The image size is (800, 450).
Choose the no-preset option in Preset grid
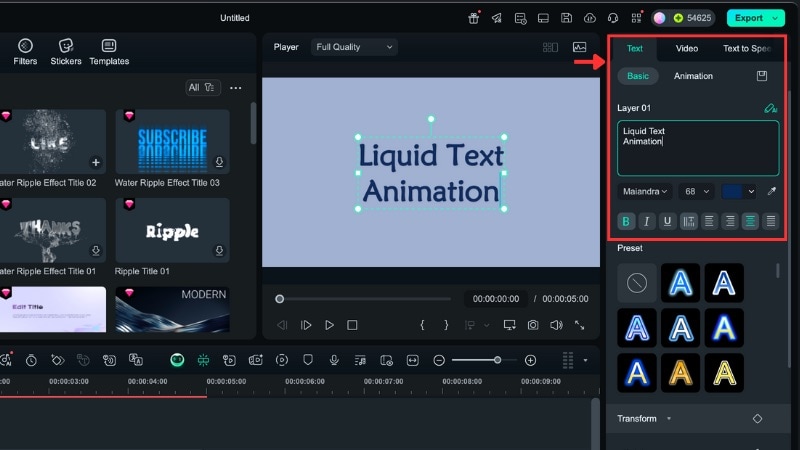click(637, 283)
